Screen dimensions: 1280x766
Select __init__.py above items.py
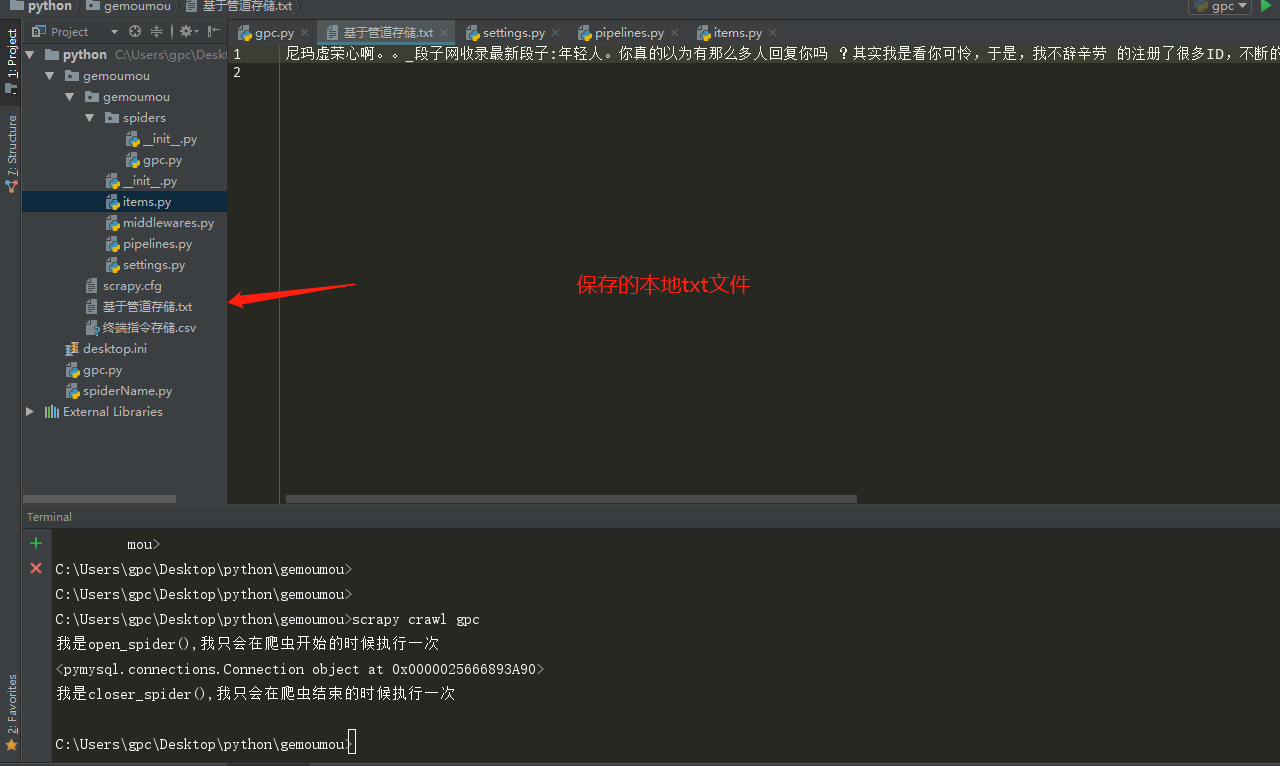click(x=142, y=181)
